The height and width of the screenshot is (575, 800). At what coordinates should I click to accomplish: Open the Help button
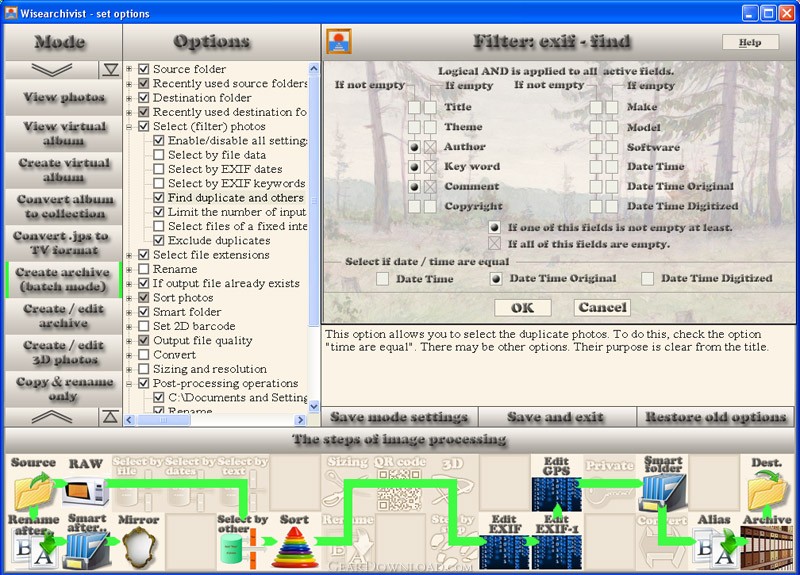pos(750,42)
